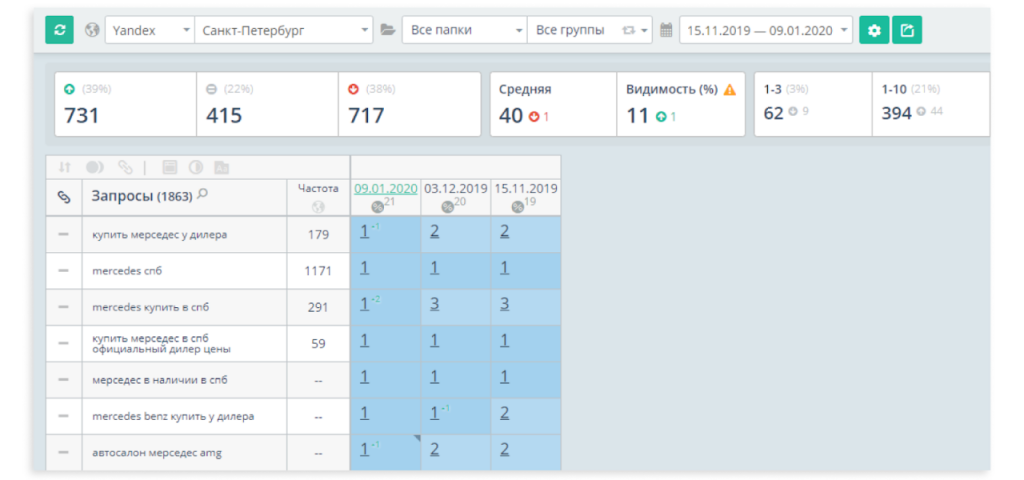The image size is (1024, 480).
Task: Click position 1 on 09.01.2020 for 'mercedes спб'
Action: (x=364, y=267)
